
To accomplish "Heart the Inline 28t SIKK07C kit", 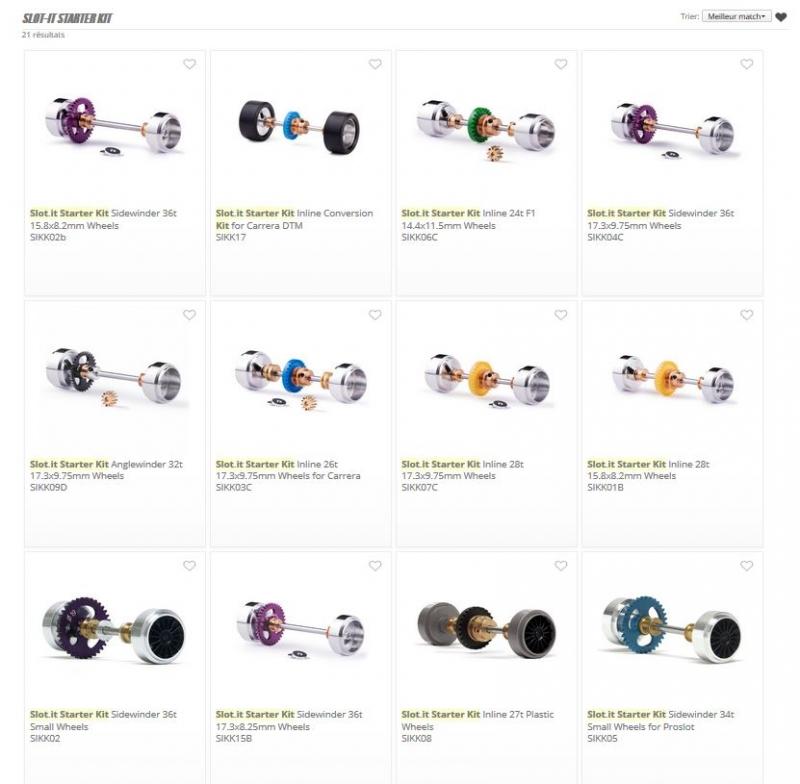I will coord(561,315).
